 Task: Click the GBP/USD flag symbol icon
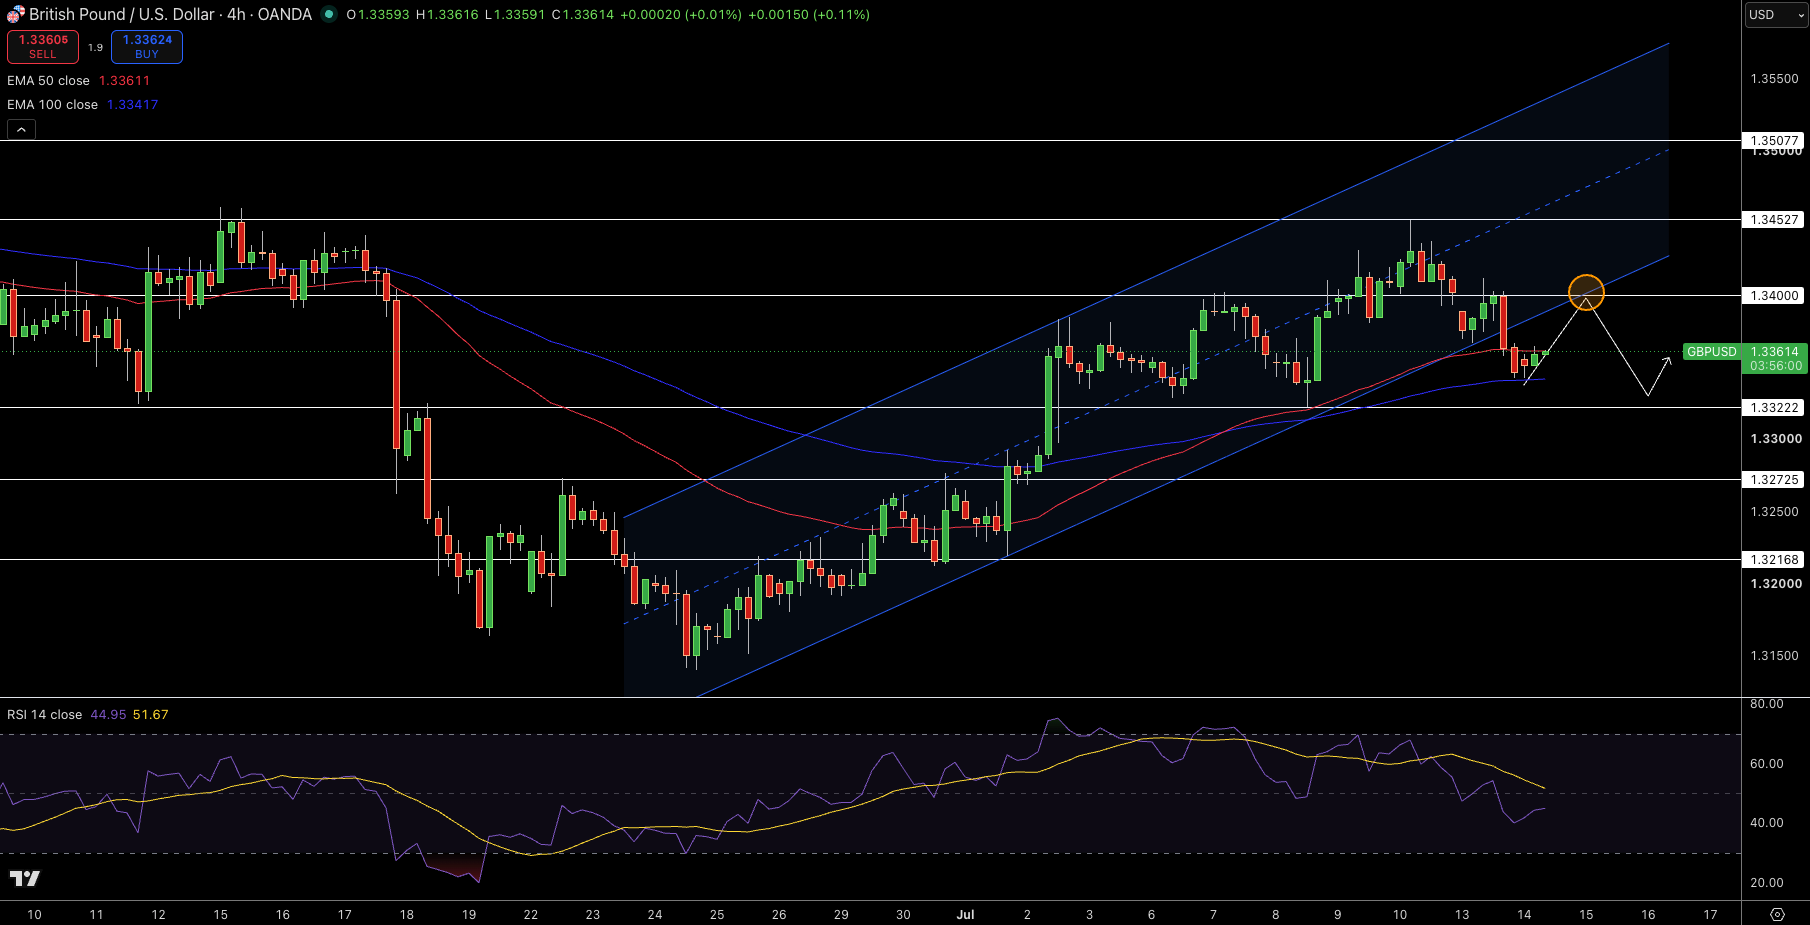point(15,14)
